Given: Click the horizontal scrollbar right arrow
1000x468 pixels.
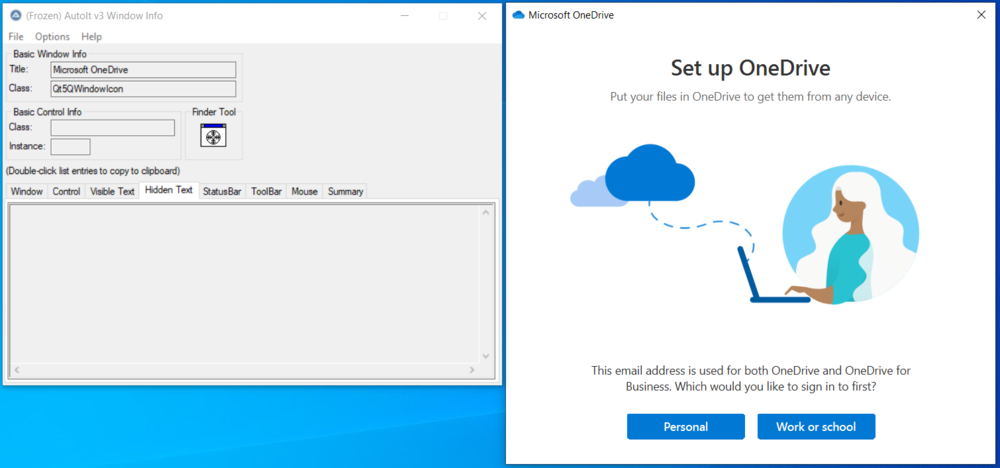Looking at the screenshot, I should pos(472,370).
